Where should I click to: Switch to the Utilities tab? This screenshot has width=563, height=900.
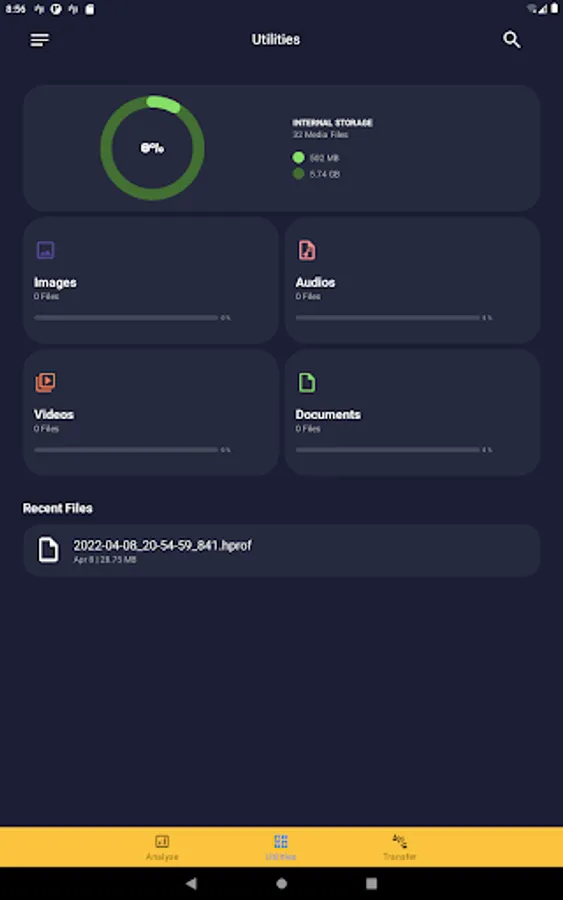(281, 847)
